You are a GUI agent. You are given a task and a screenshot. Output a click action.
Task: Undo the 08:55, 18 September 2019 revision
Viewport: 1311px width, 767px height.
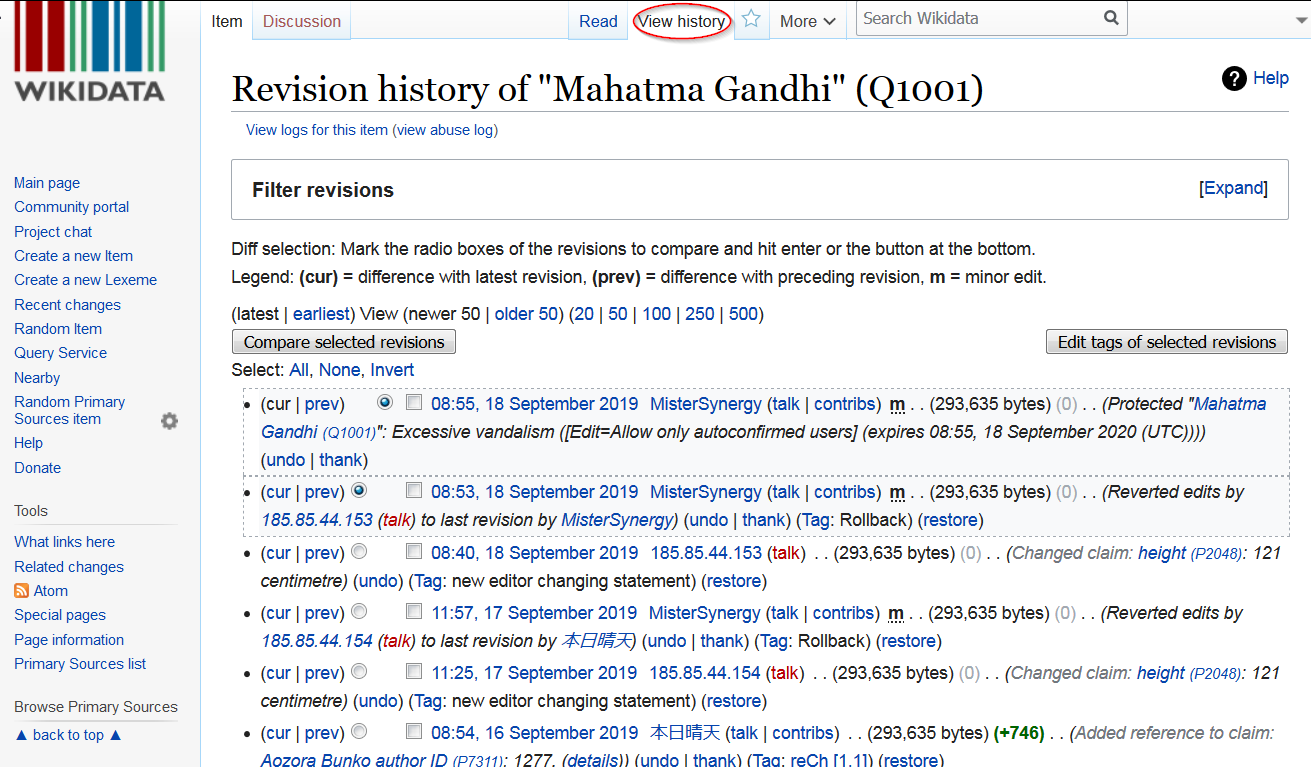[x=285, y=460]
